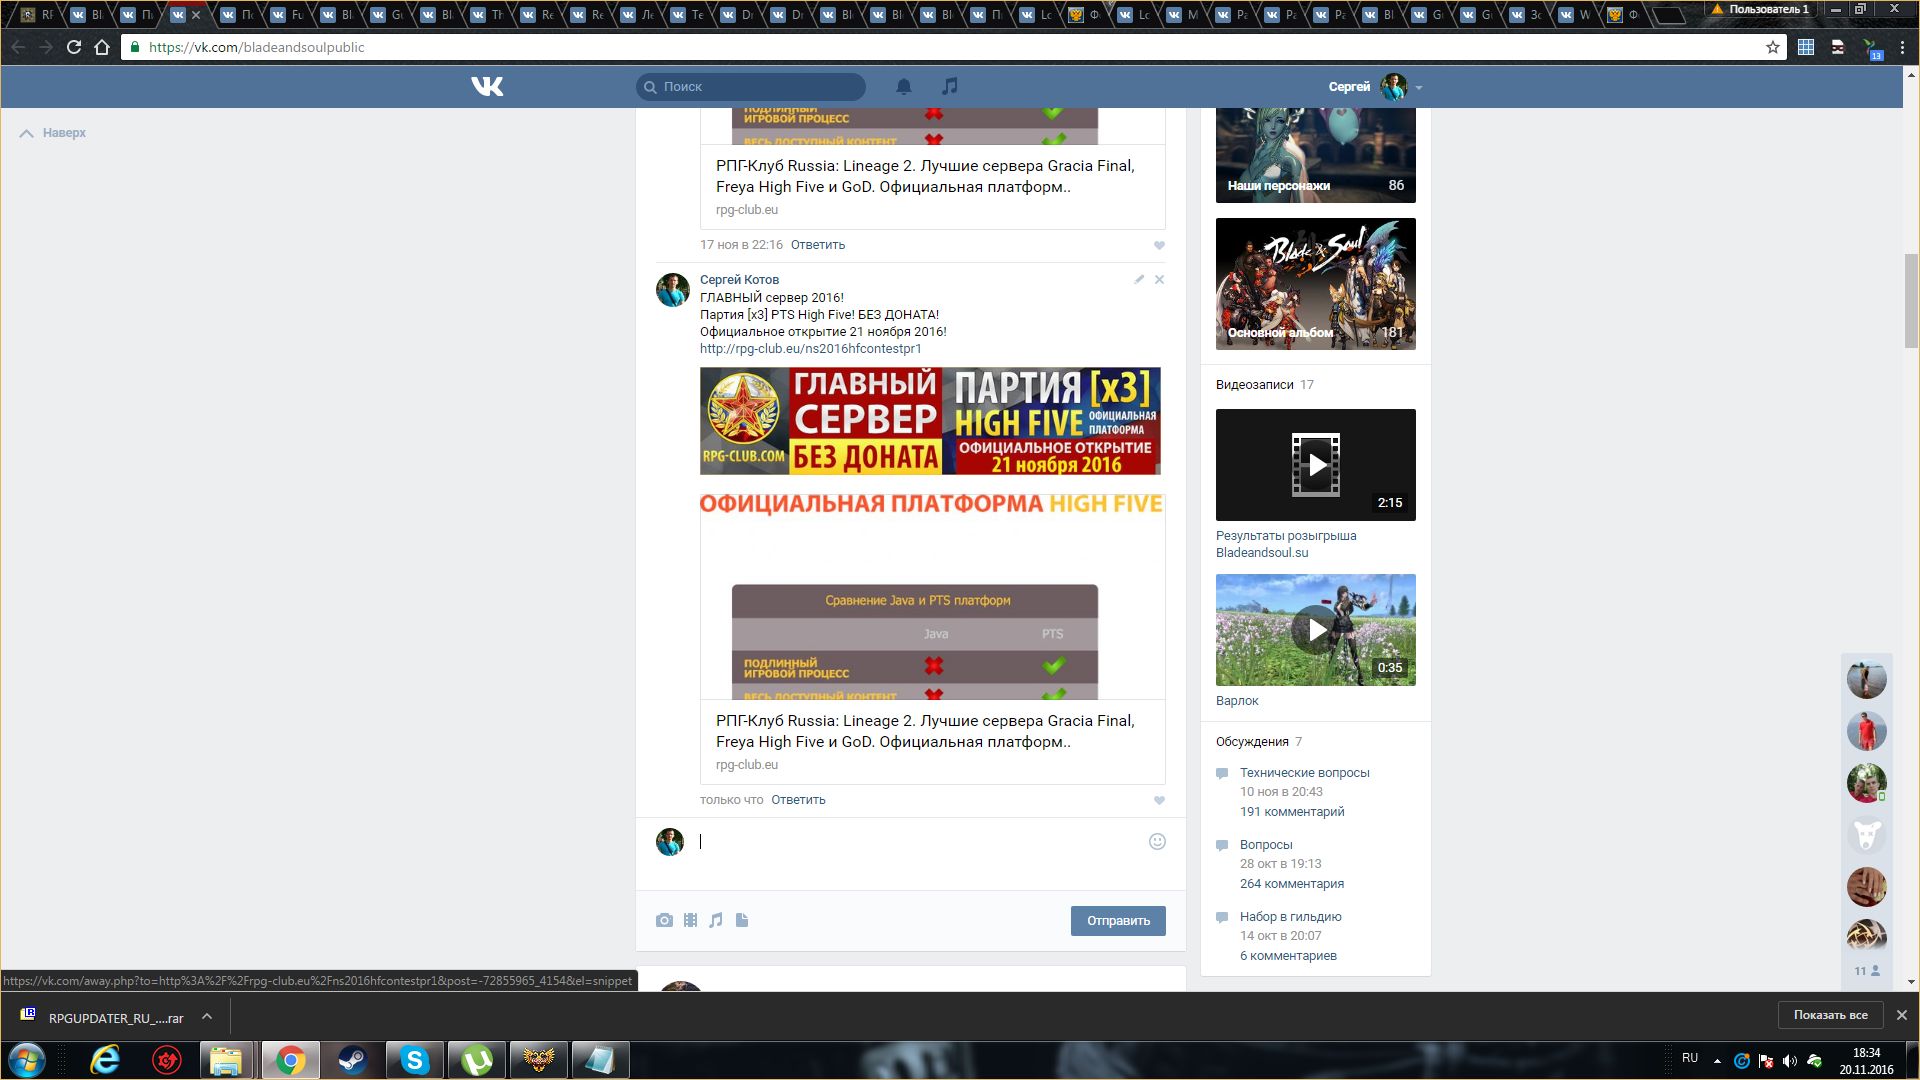Attach a video to the comment
This screenshot has height=1080, width=1920.
[690, 921]
